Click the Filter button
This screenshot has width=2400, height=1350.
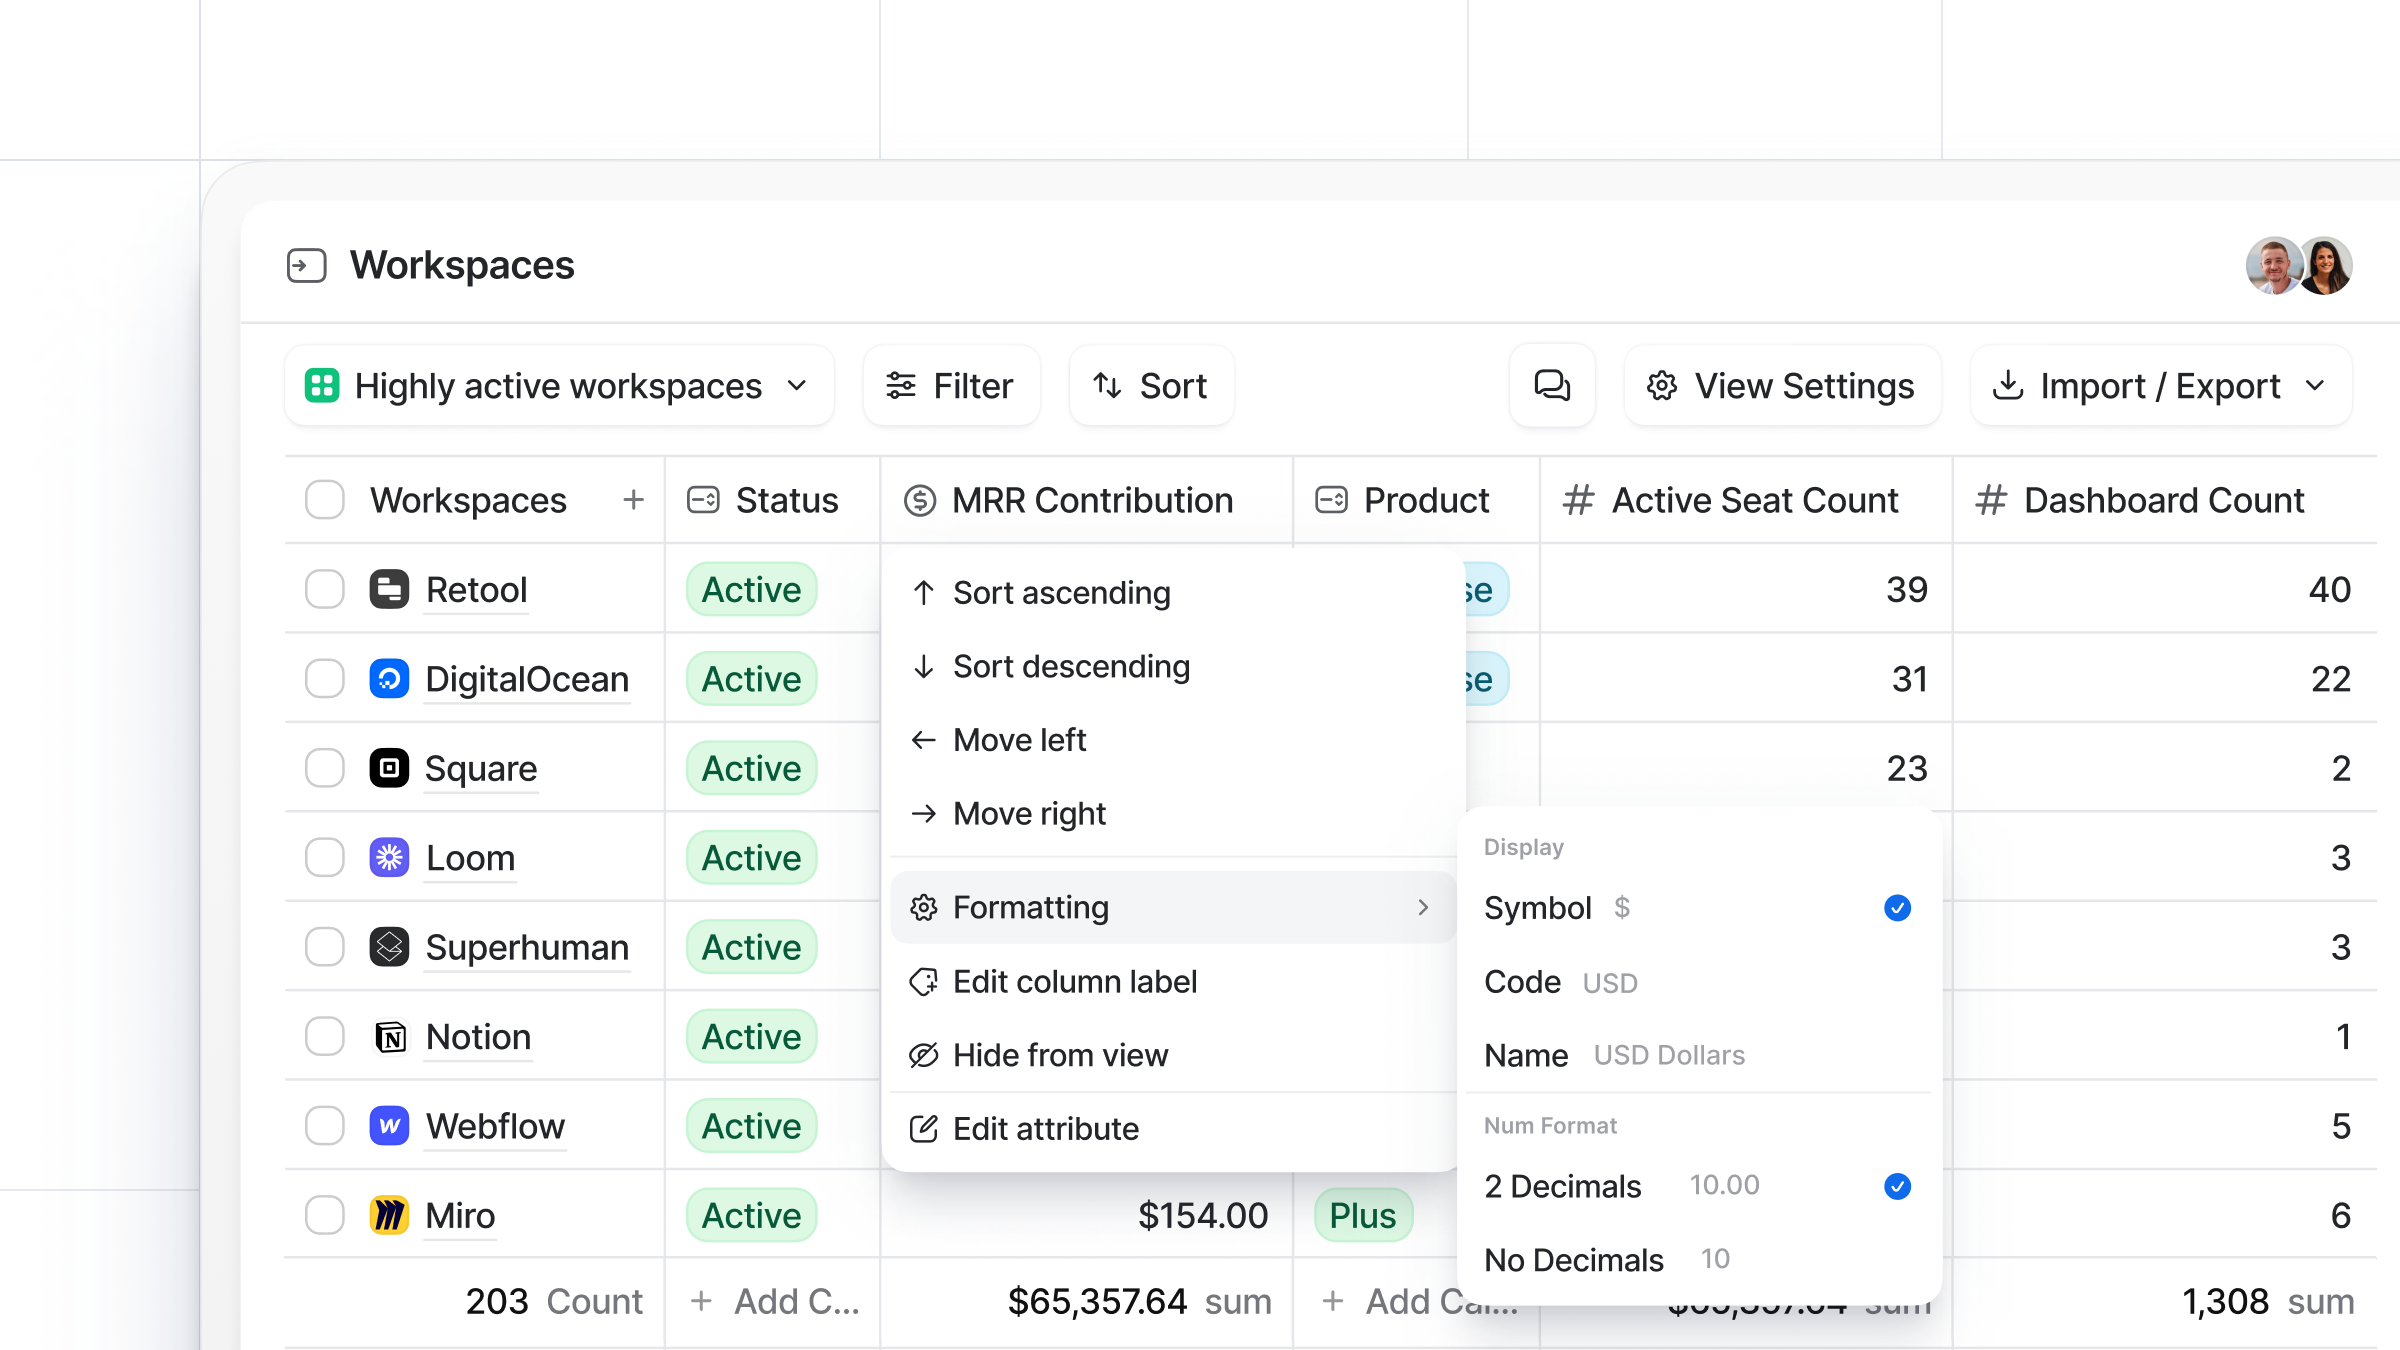pyautogui.click(x=951, y=386)
